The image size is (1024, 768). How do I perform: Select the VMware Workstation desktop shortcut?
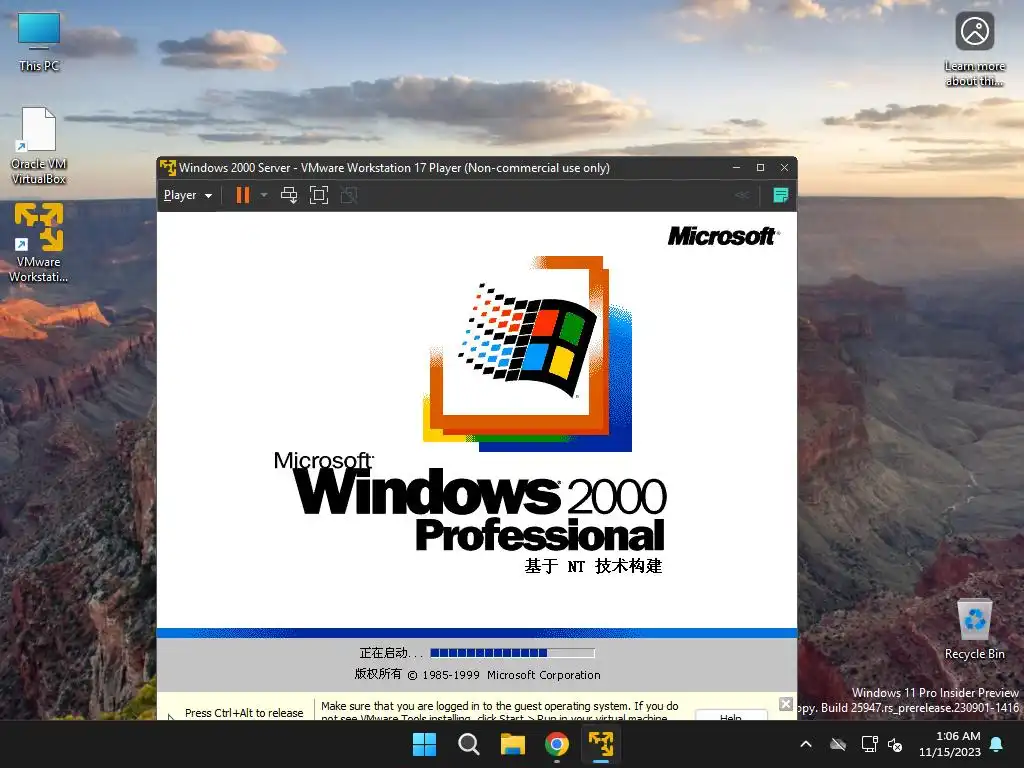(39, 243)
